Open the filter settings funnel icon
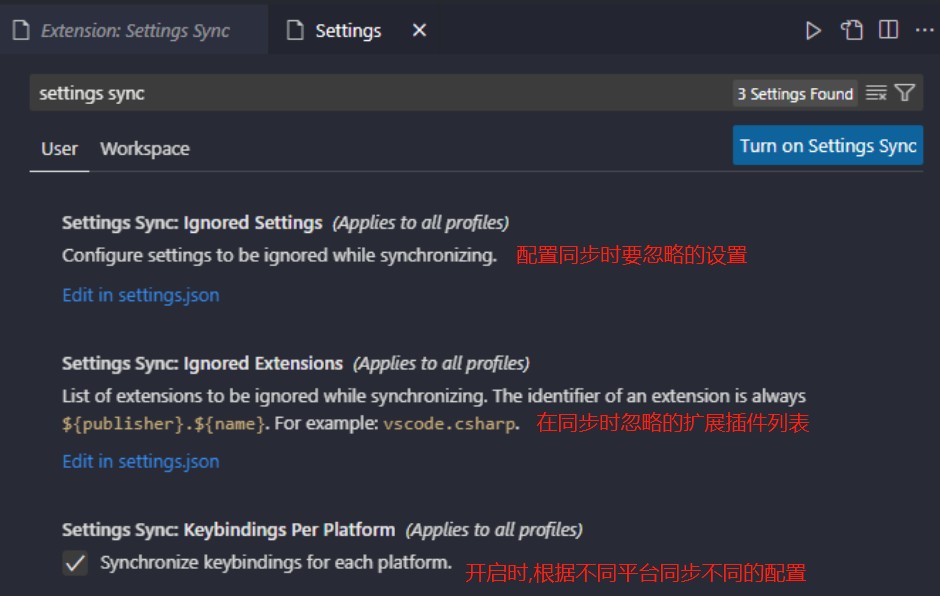 coord(905,93)
